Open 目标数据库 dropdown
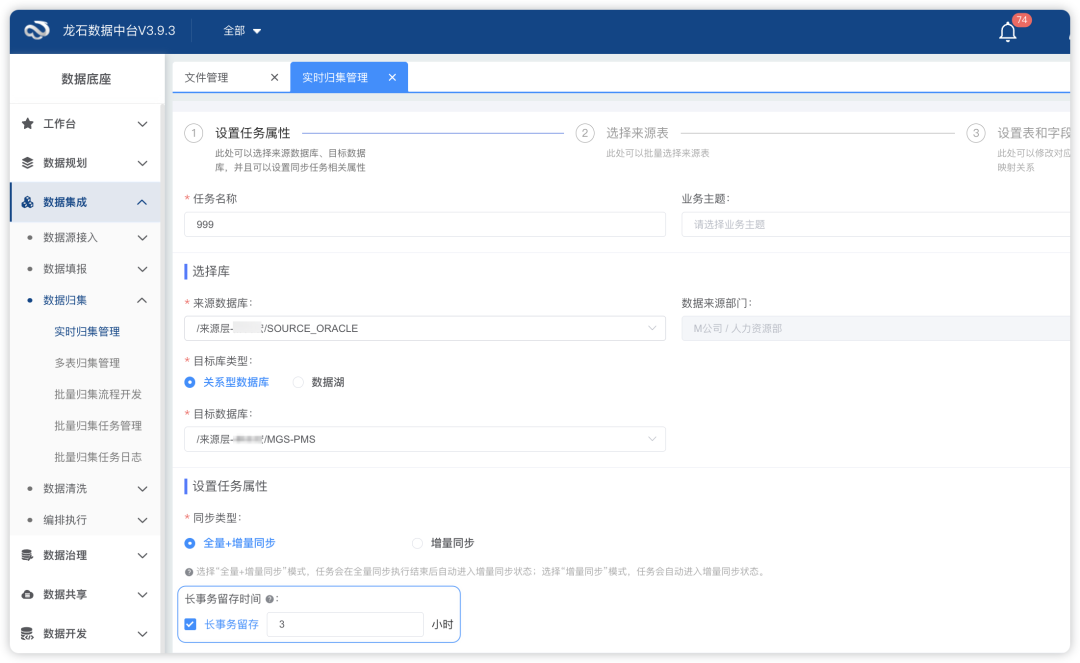Viewport: 1080px width, 663px height. point(424,439)
